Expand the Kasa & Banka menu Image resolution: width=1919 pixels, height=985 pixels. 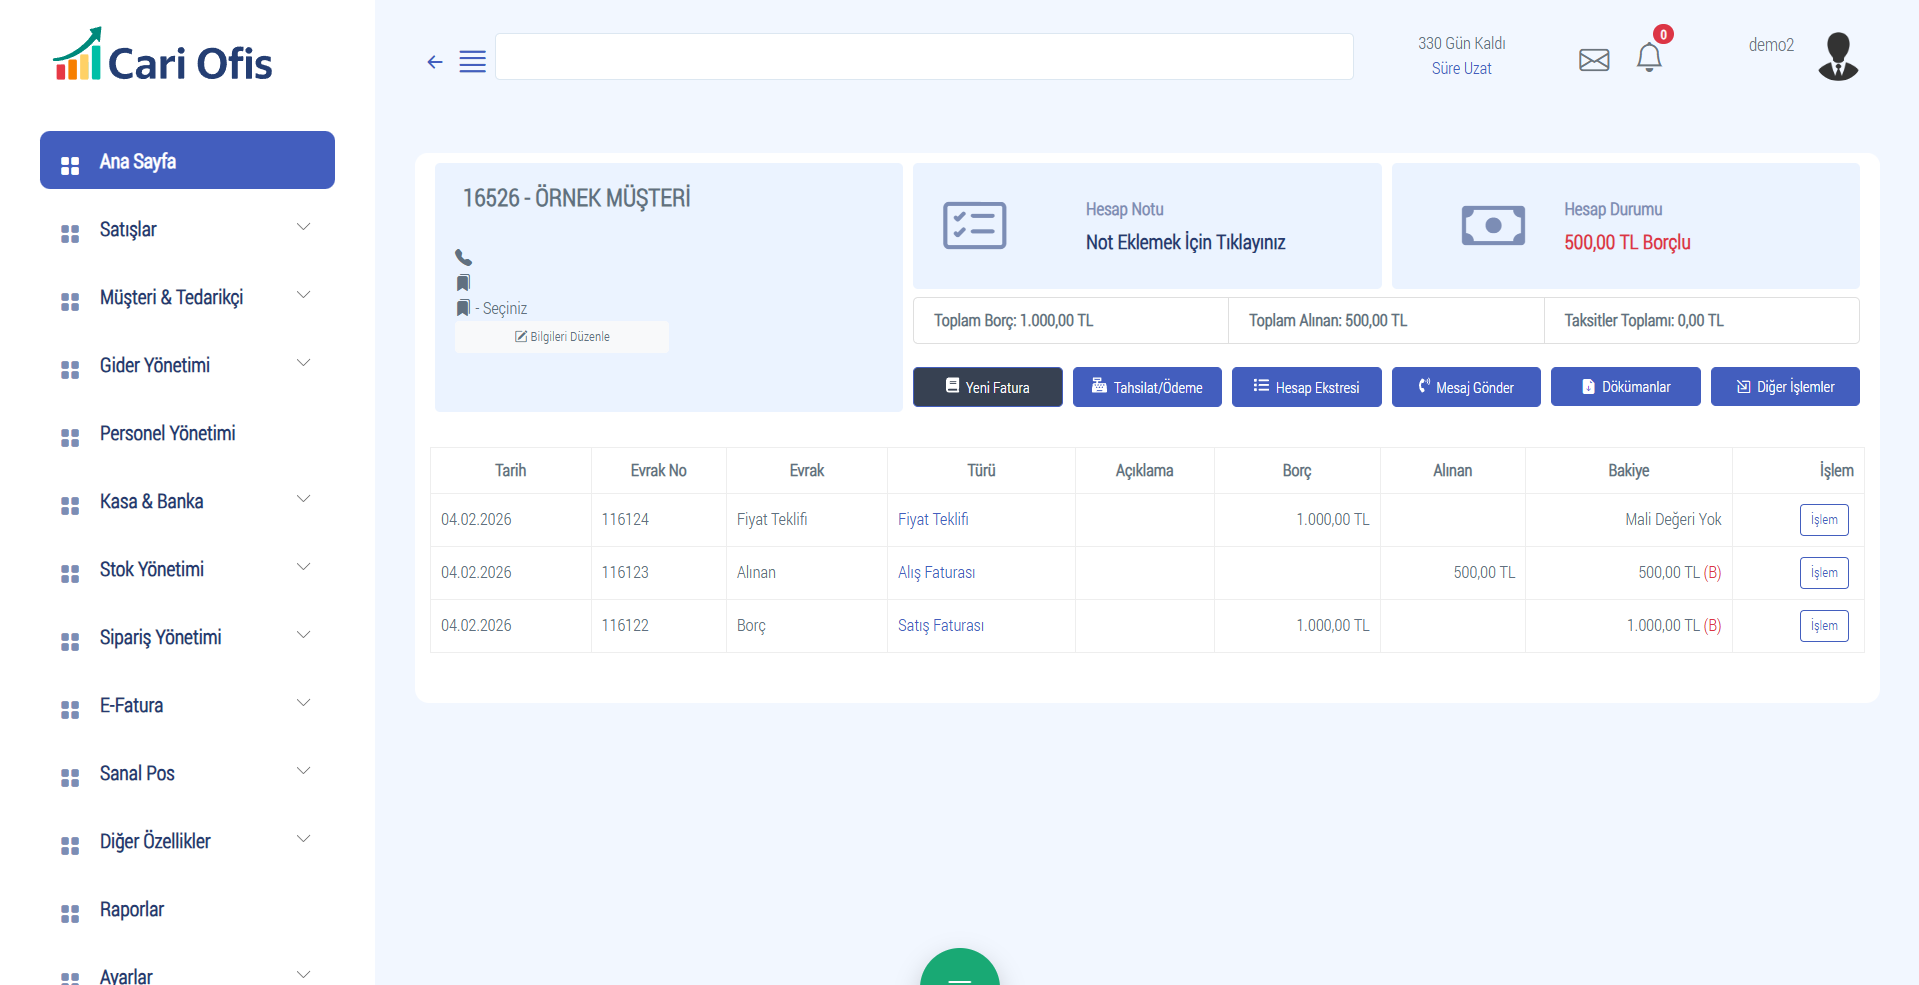click(x=187, y=502)
